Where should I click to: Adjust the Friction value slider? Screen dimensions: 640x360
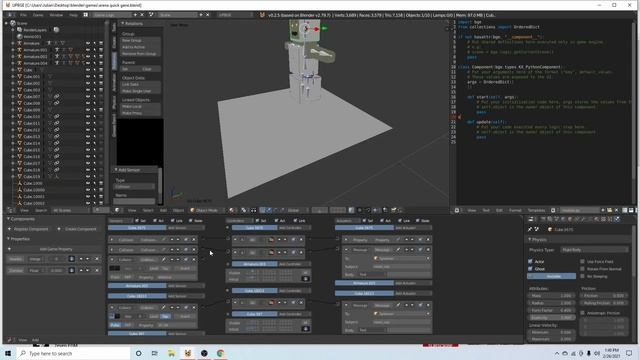pos(603,295)
